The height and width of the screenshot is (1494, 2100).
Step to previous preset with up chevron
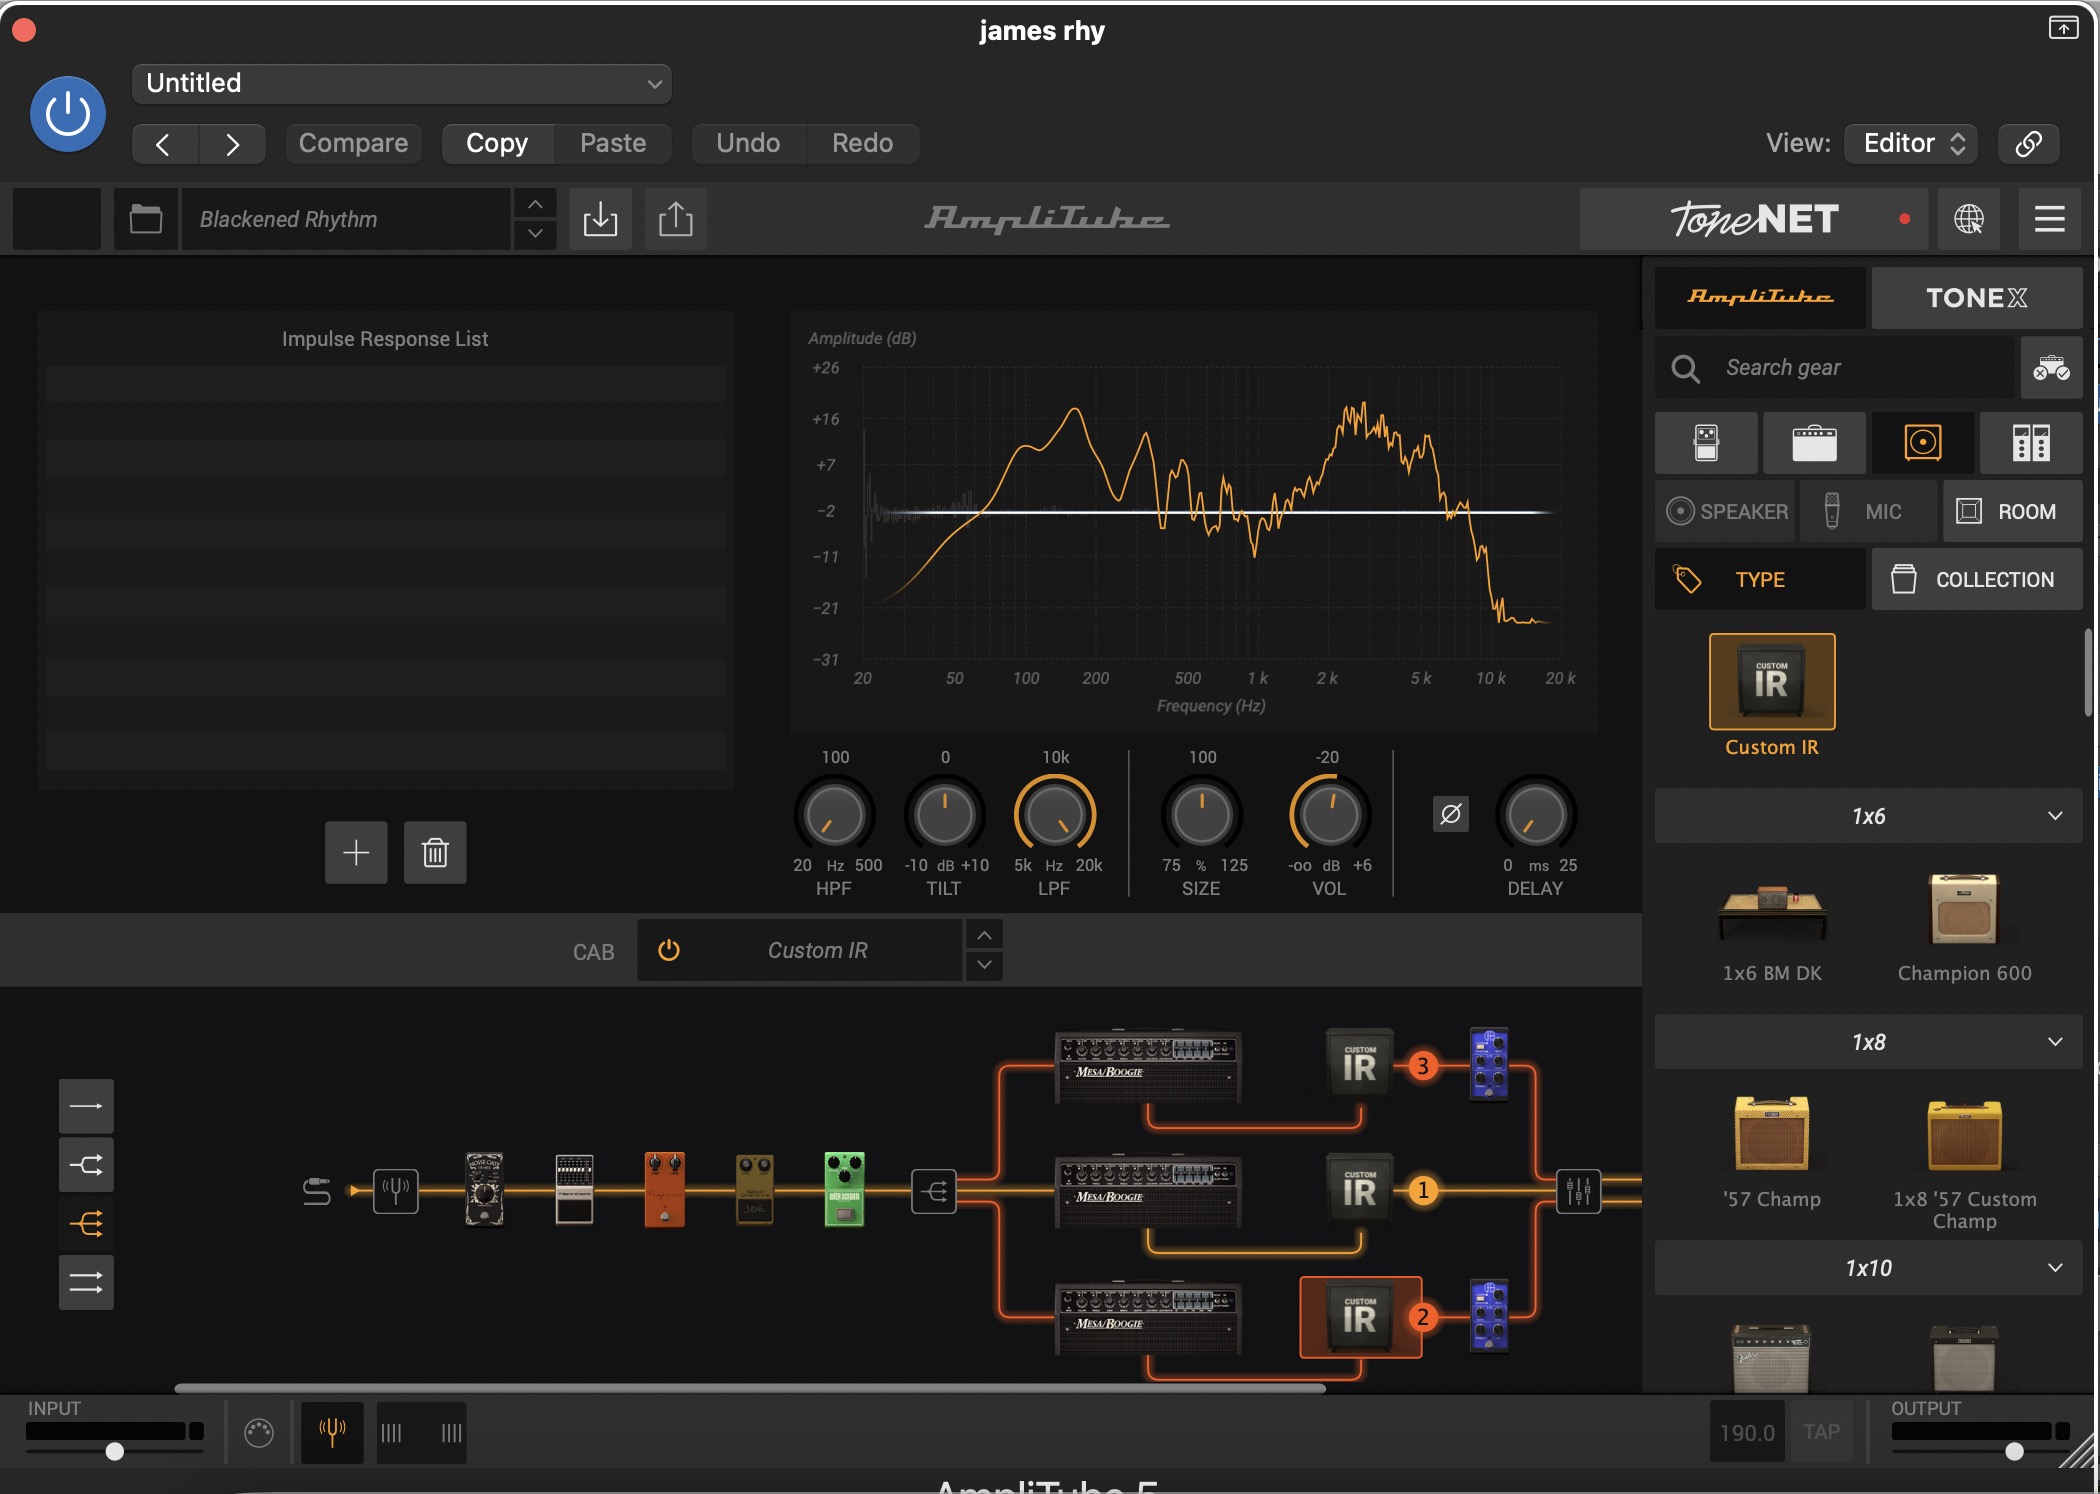pos(535,204)
